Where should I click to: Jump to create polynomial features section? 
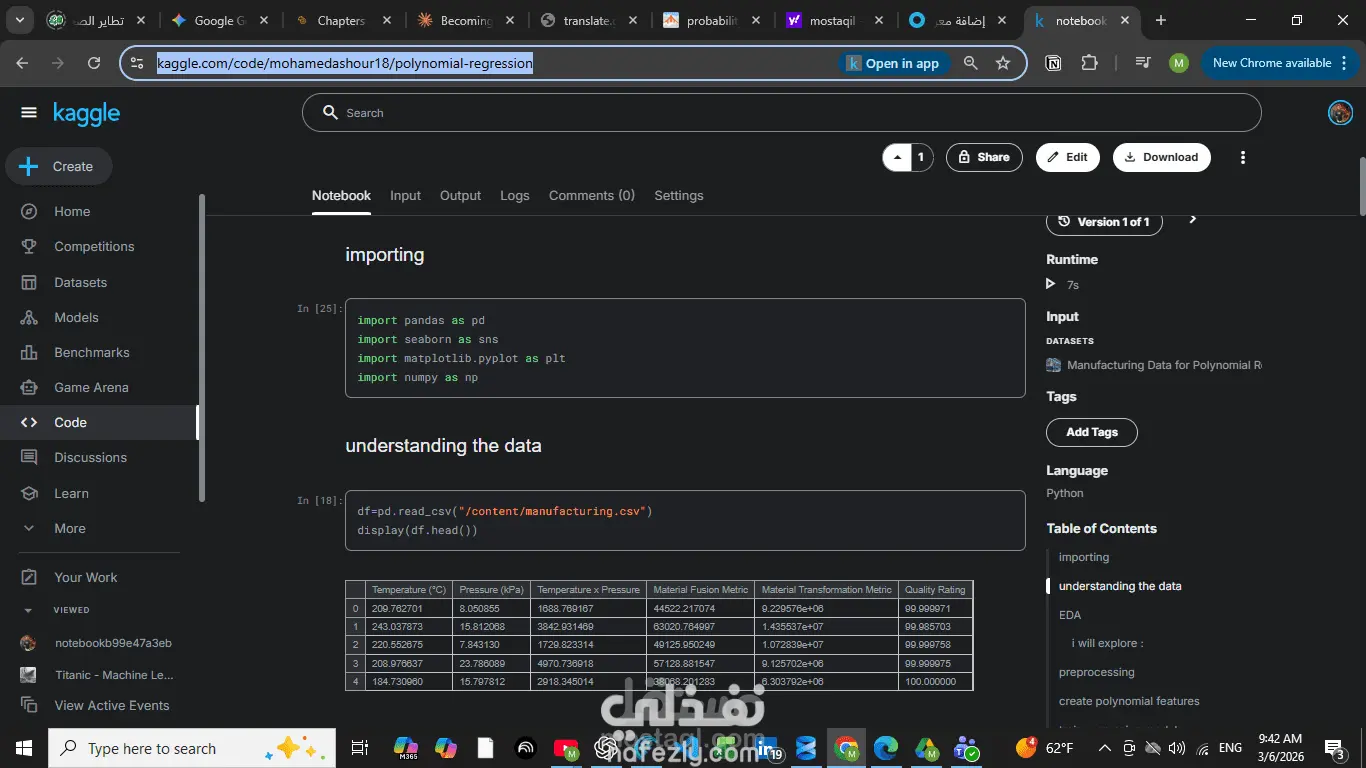[x=1129, y=701]
